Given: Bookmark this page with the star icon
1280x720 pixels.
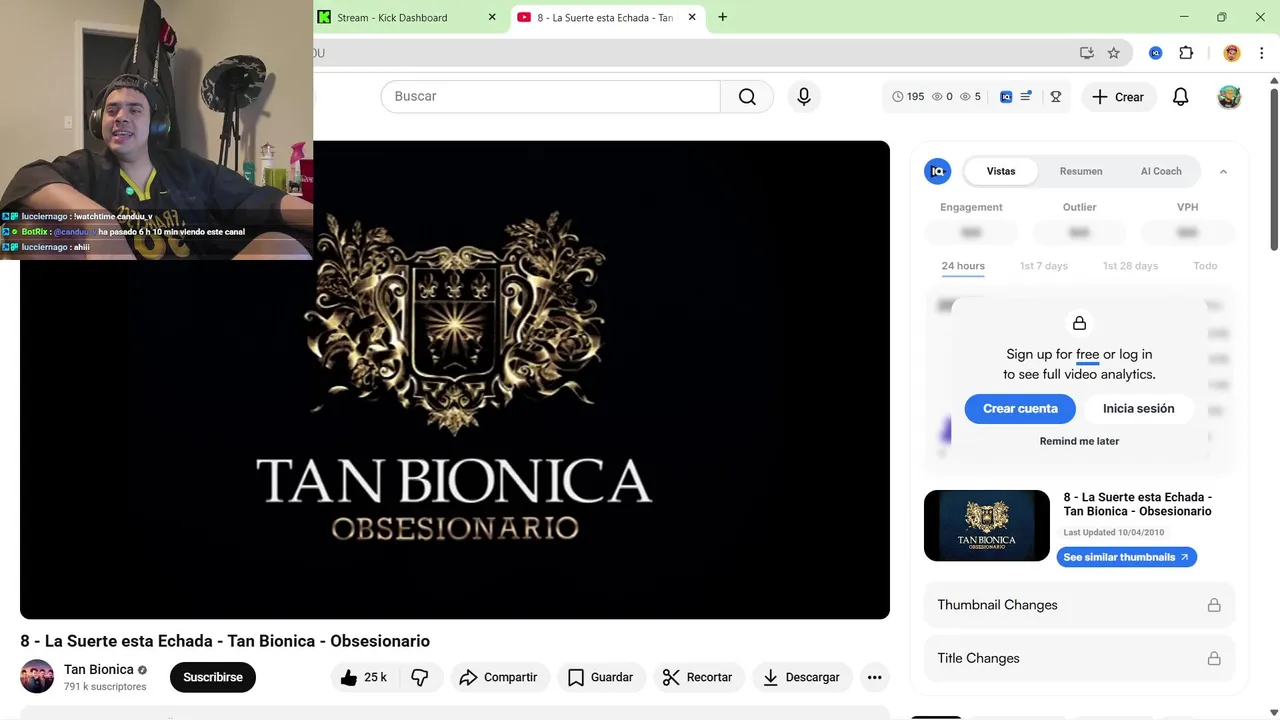Looking at the screenshot, I should click(x=1114, y=53).
